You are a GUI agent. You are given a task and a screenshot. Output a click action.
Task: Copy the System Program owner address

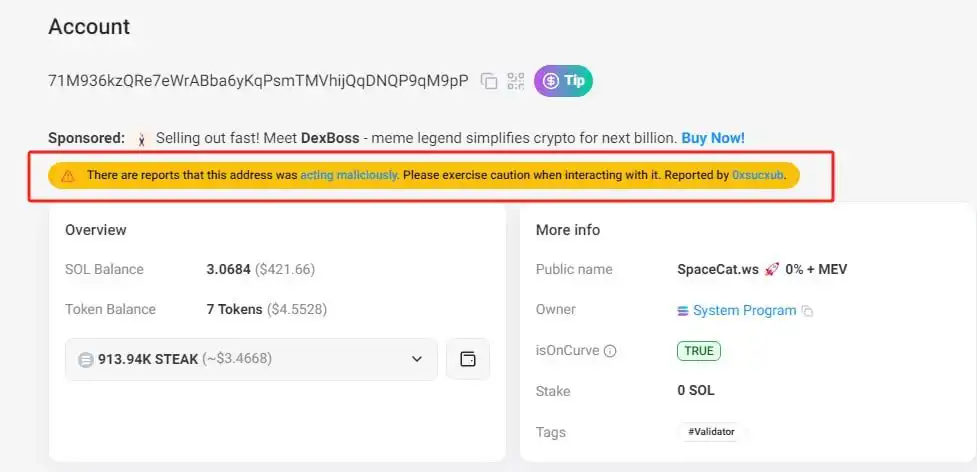(808, 311)
